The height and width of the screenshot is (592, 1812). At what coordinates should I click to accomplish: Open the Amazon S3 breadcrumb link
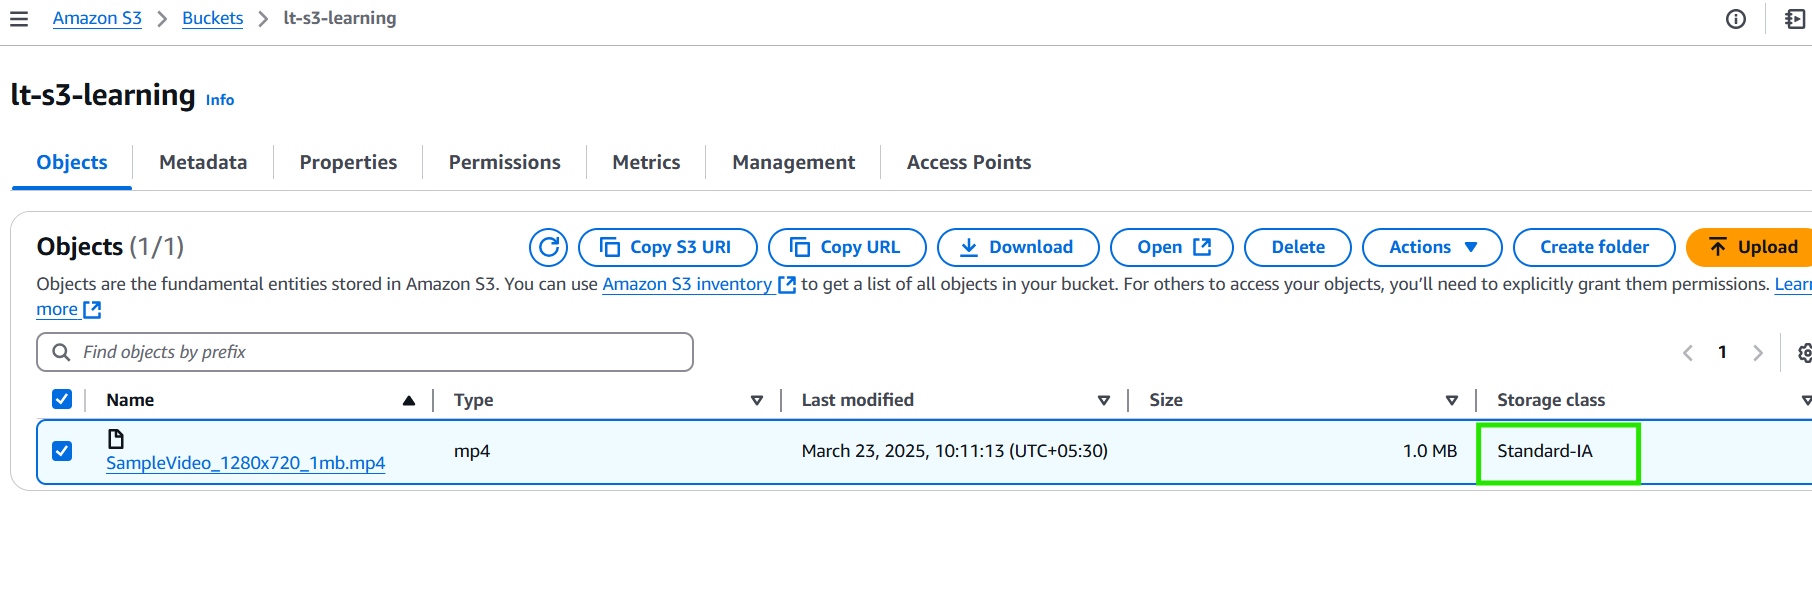(x=97, y=18)
